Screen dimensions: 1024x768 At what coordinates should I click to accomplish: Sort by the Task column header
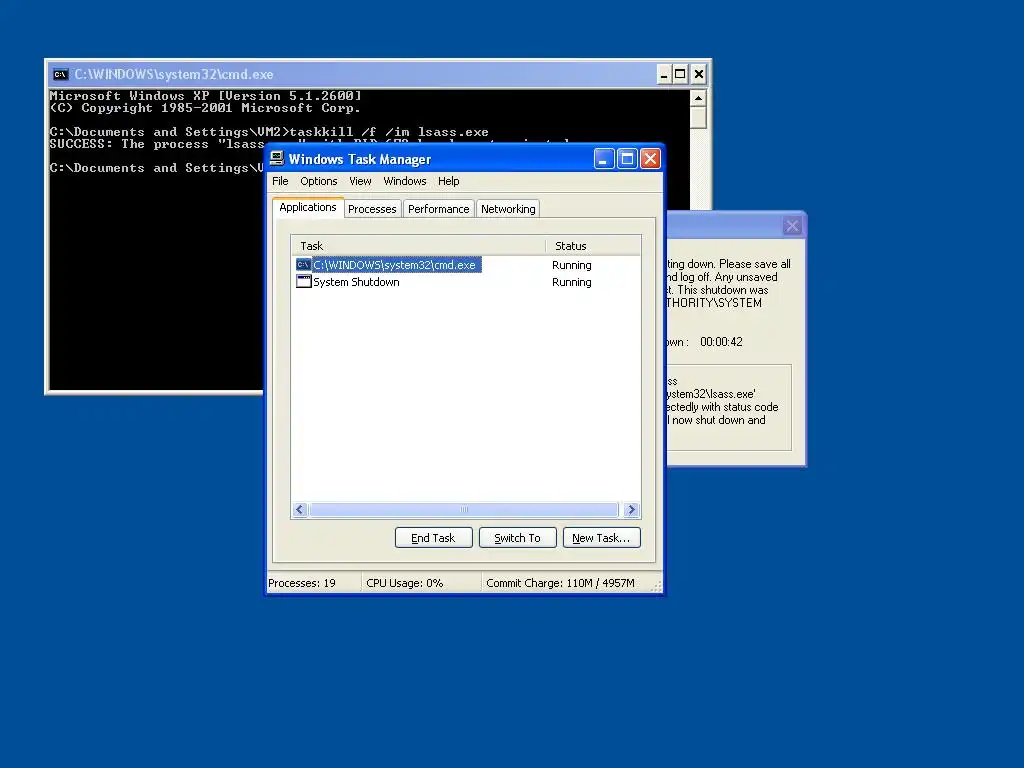click(418, 246)
